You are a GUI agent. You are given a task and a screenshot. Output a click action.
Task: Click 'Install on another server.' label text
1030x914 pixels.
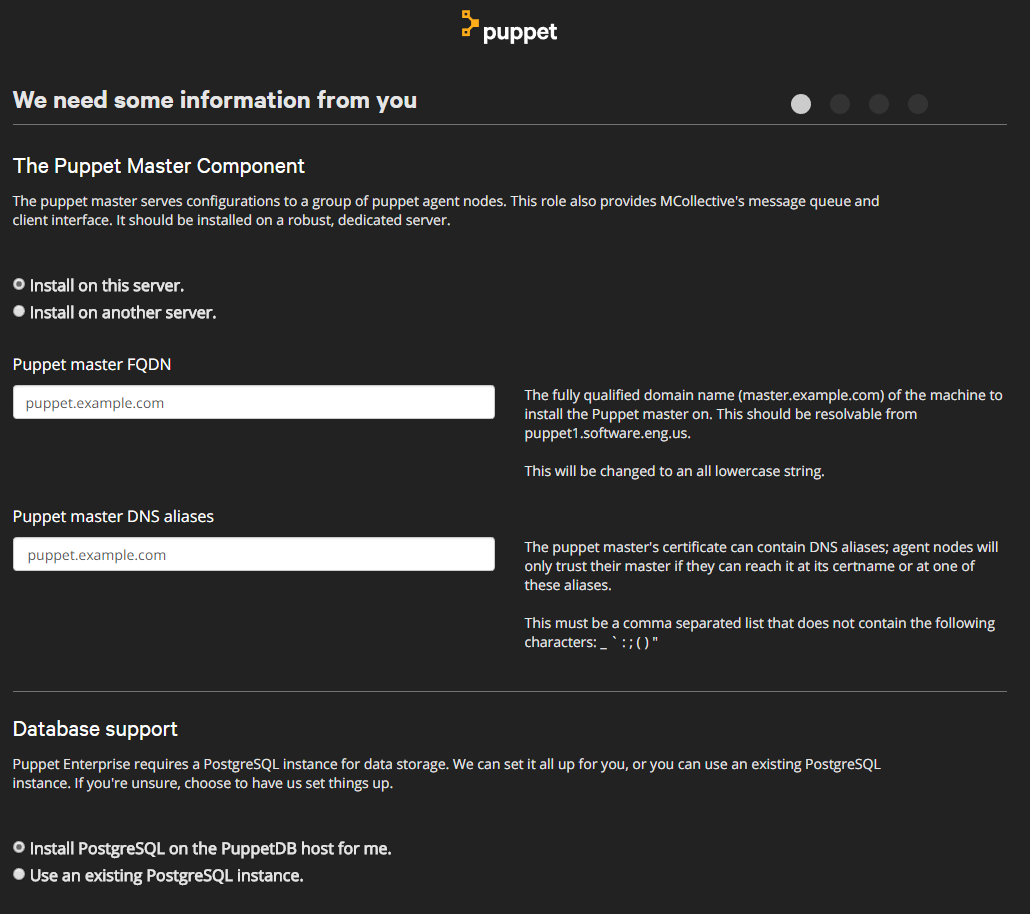(123, 313)
